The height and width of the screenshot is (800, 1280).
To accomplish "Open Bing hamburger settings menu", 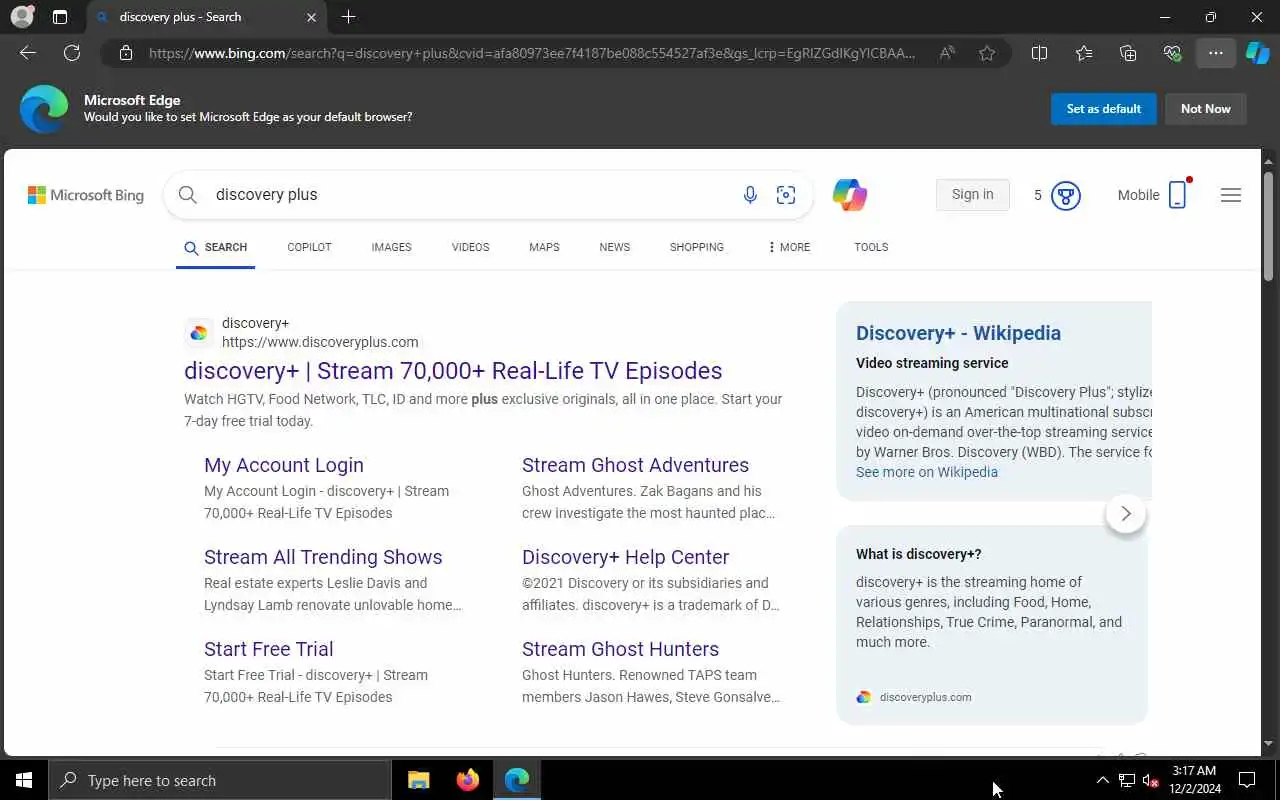I will 1231,195.
